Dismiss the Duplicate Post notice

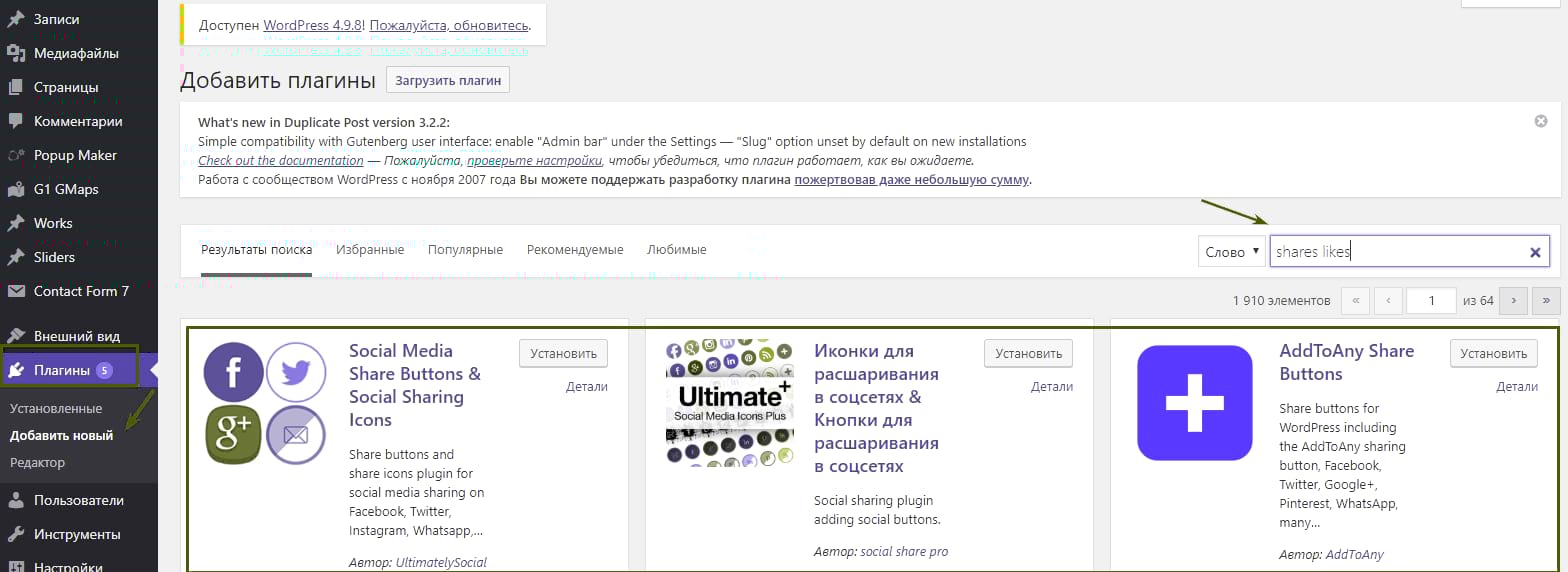(1541, 121)
